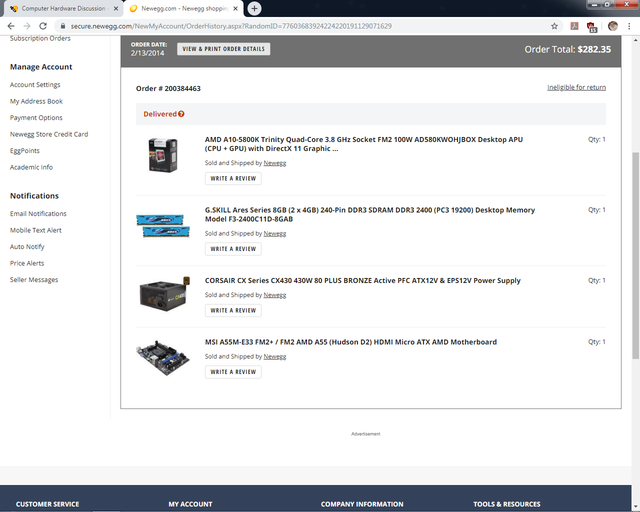Click the Delivered status help icon
The height and width of the screenshot is (512, 640).
pos(181,114)
